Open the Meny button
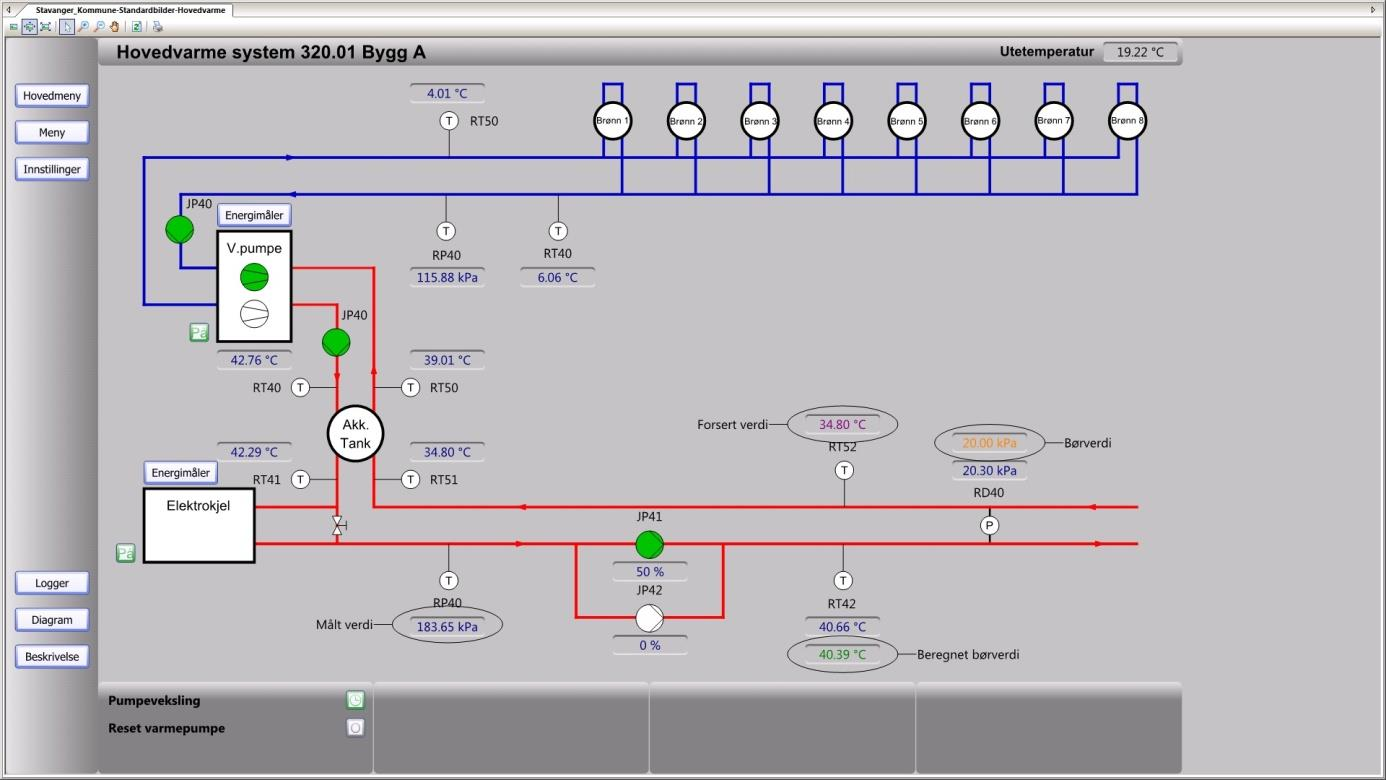This screenshot has height=780, width=1386. 52,132
